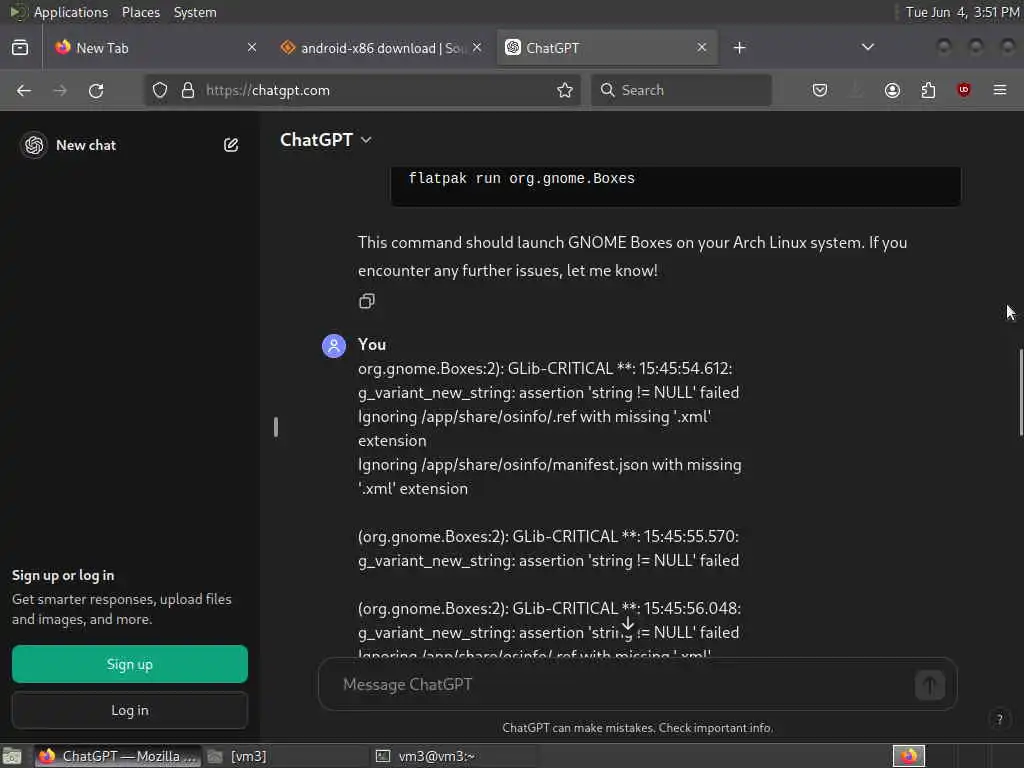
Task: Start new chat with compose icon
Action: tap(231, 145)
